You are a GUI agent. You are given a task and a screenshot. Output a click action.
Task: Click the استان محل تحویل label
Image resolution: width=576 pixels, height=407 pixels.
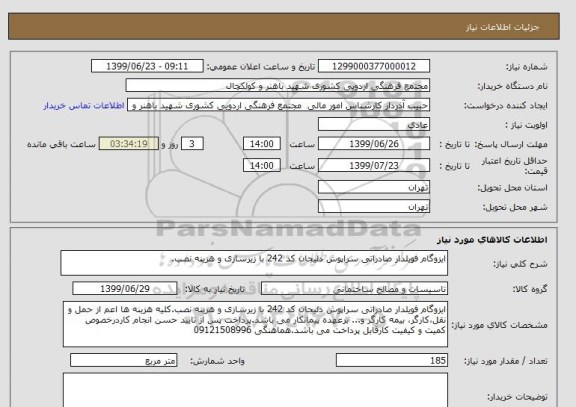click(x=512, y=188)
